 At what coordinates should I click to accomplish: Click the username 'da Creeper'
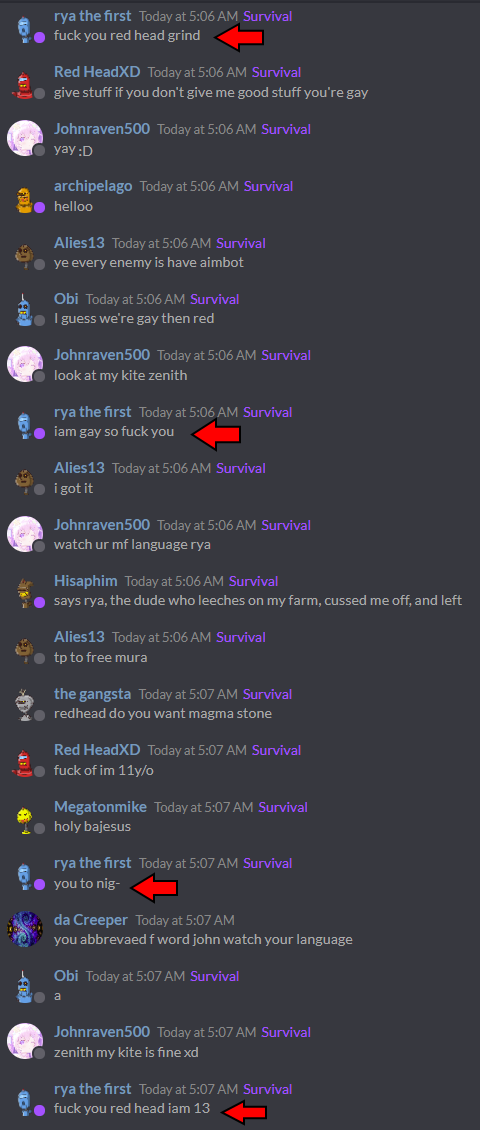[91, 920]
